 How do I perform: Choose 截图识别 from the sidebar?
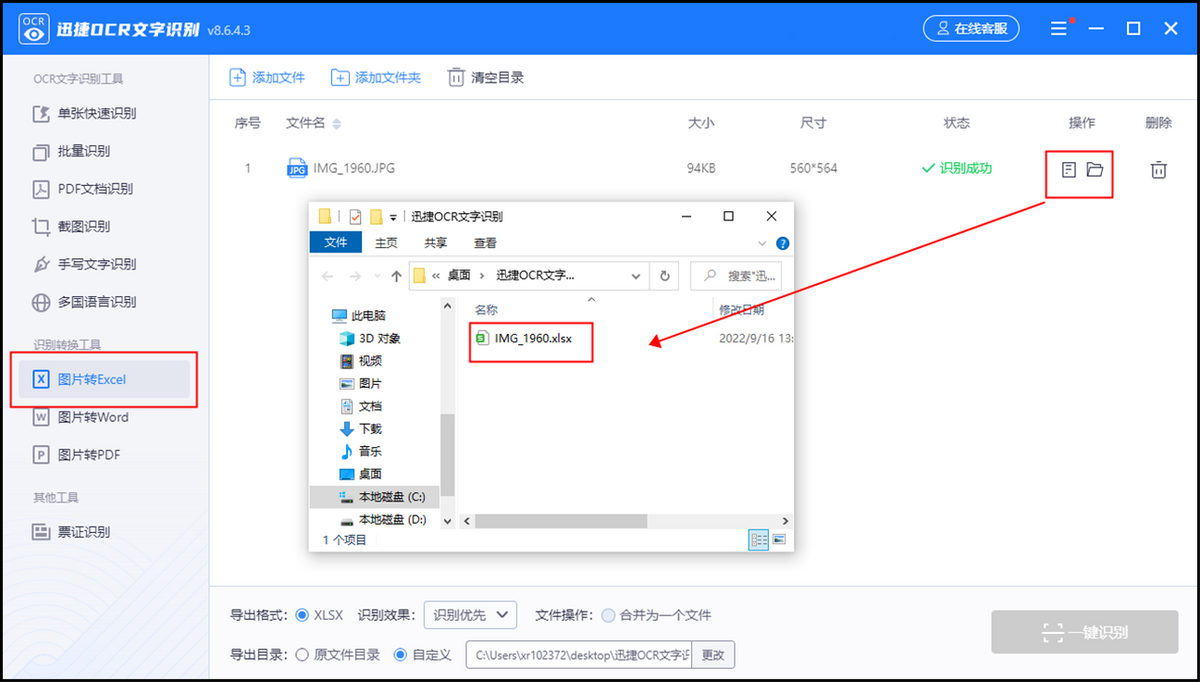point(72,227)
